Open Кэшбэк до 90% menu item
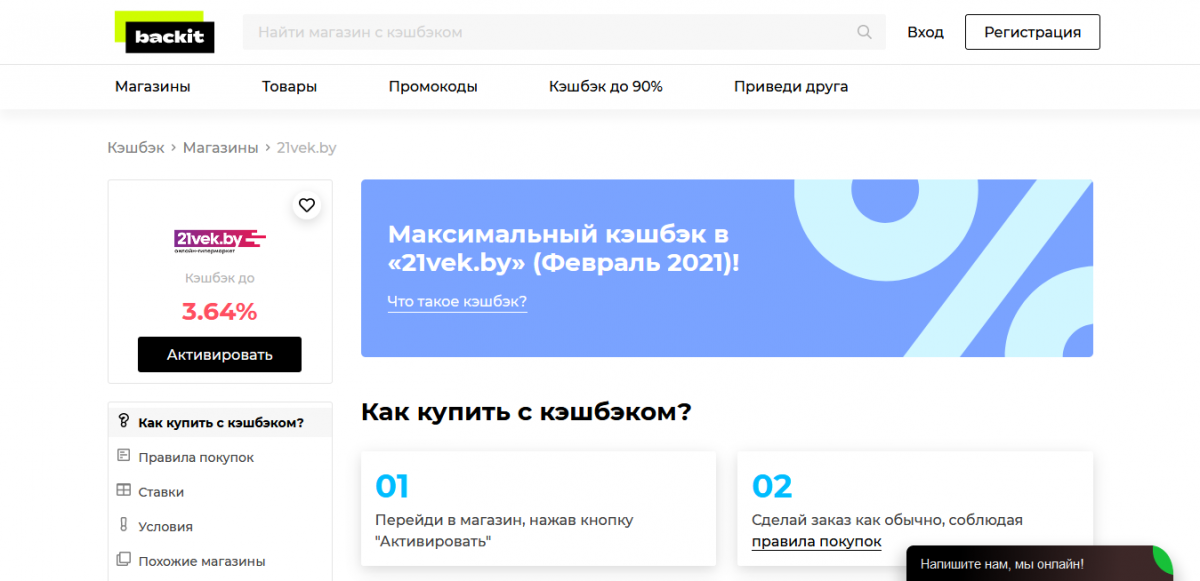This screenshot has width=1200, height=581. pyautogui.click(x=605, y=86)
